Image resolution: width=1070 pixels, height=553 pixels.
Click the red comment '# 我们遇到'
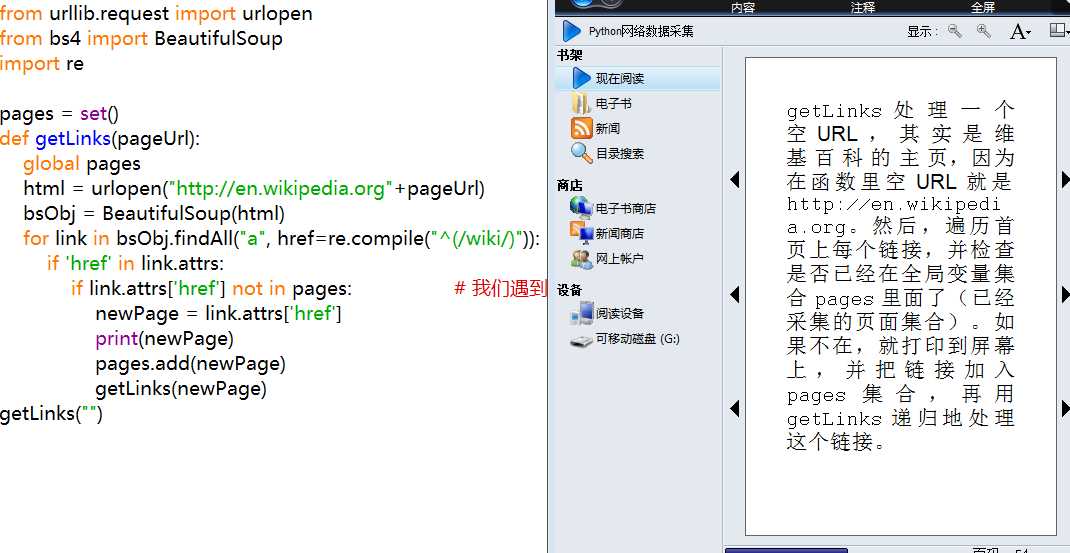[x=500, y=289]
